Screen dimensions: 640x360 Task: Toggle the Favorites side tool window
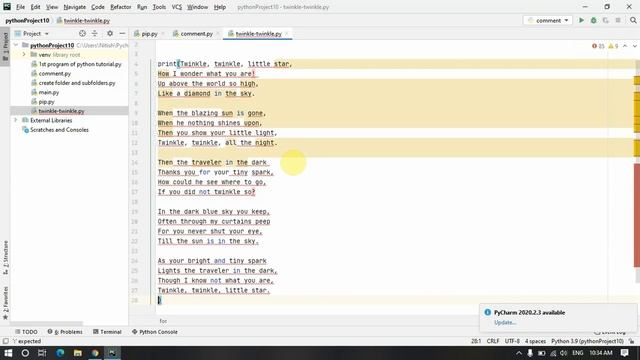[5, 302]
